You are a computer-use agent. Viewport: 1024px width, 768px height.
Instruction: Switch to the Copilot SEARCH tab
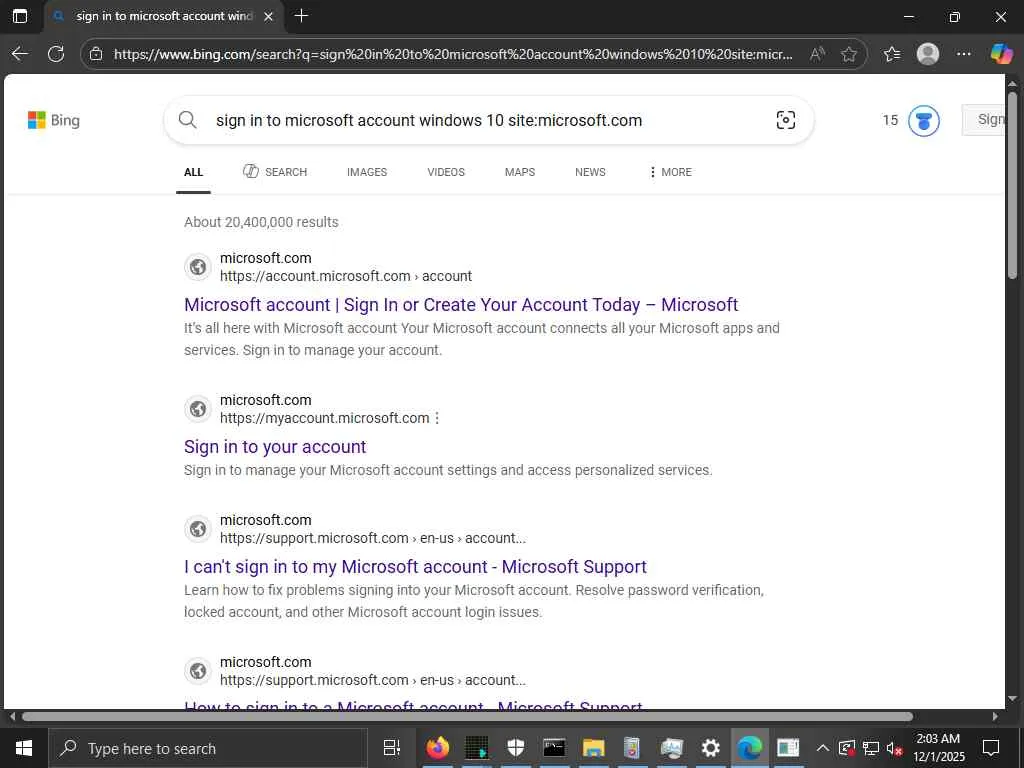tap(275, 172)
